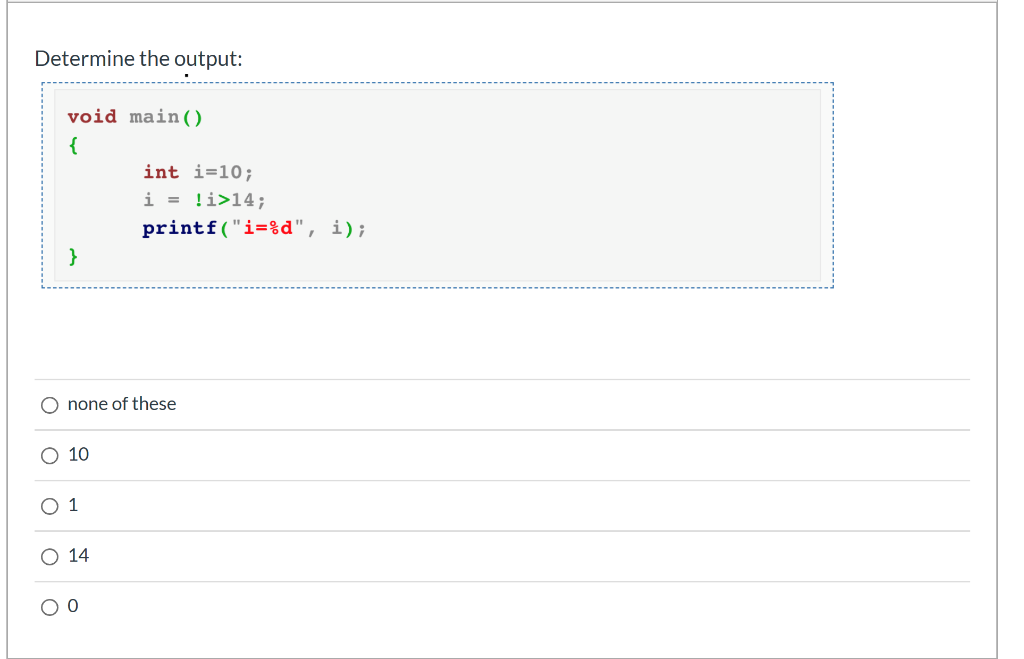Click the answer label "10"
The width and height of the screenshot is (1024, 659).
click(77, 454)
